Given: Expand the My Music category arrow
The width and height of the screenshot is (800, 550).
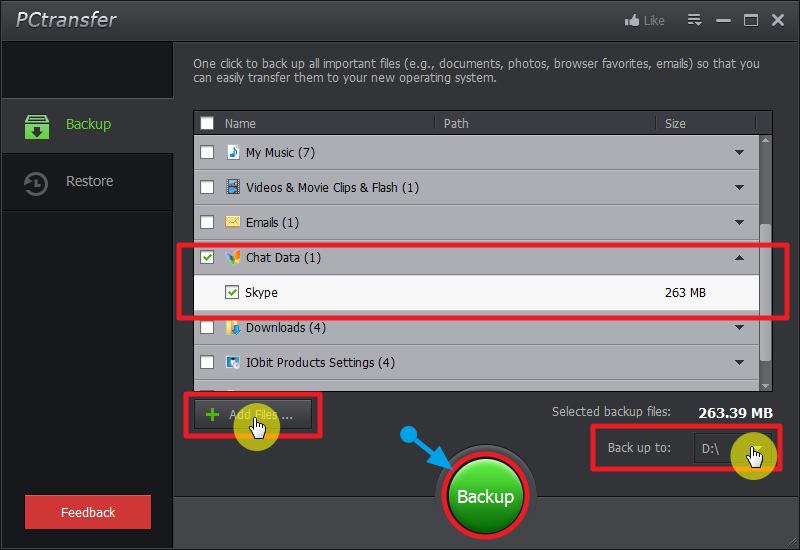Looking at the screenshot, I should pyautogui.click(x=740, y=153).
